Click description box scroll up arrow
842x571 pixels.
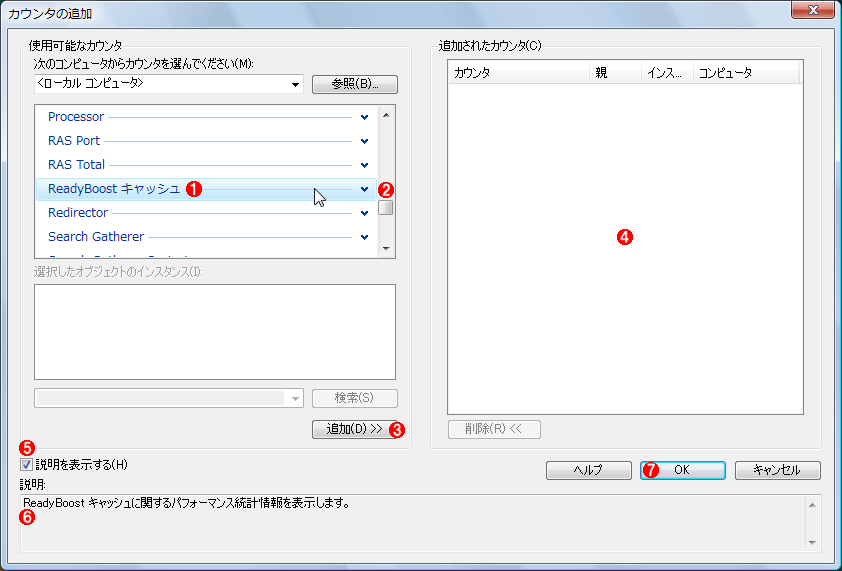(x=812, y=505)
